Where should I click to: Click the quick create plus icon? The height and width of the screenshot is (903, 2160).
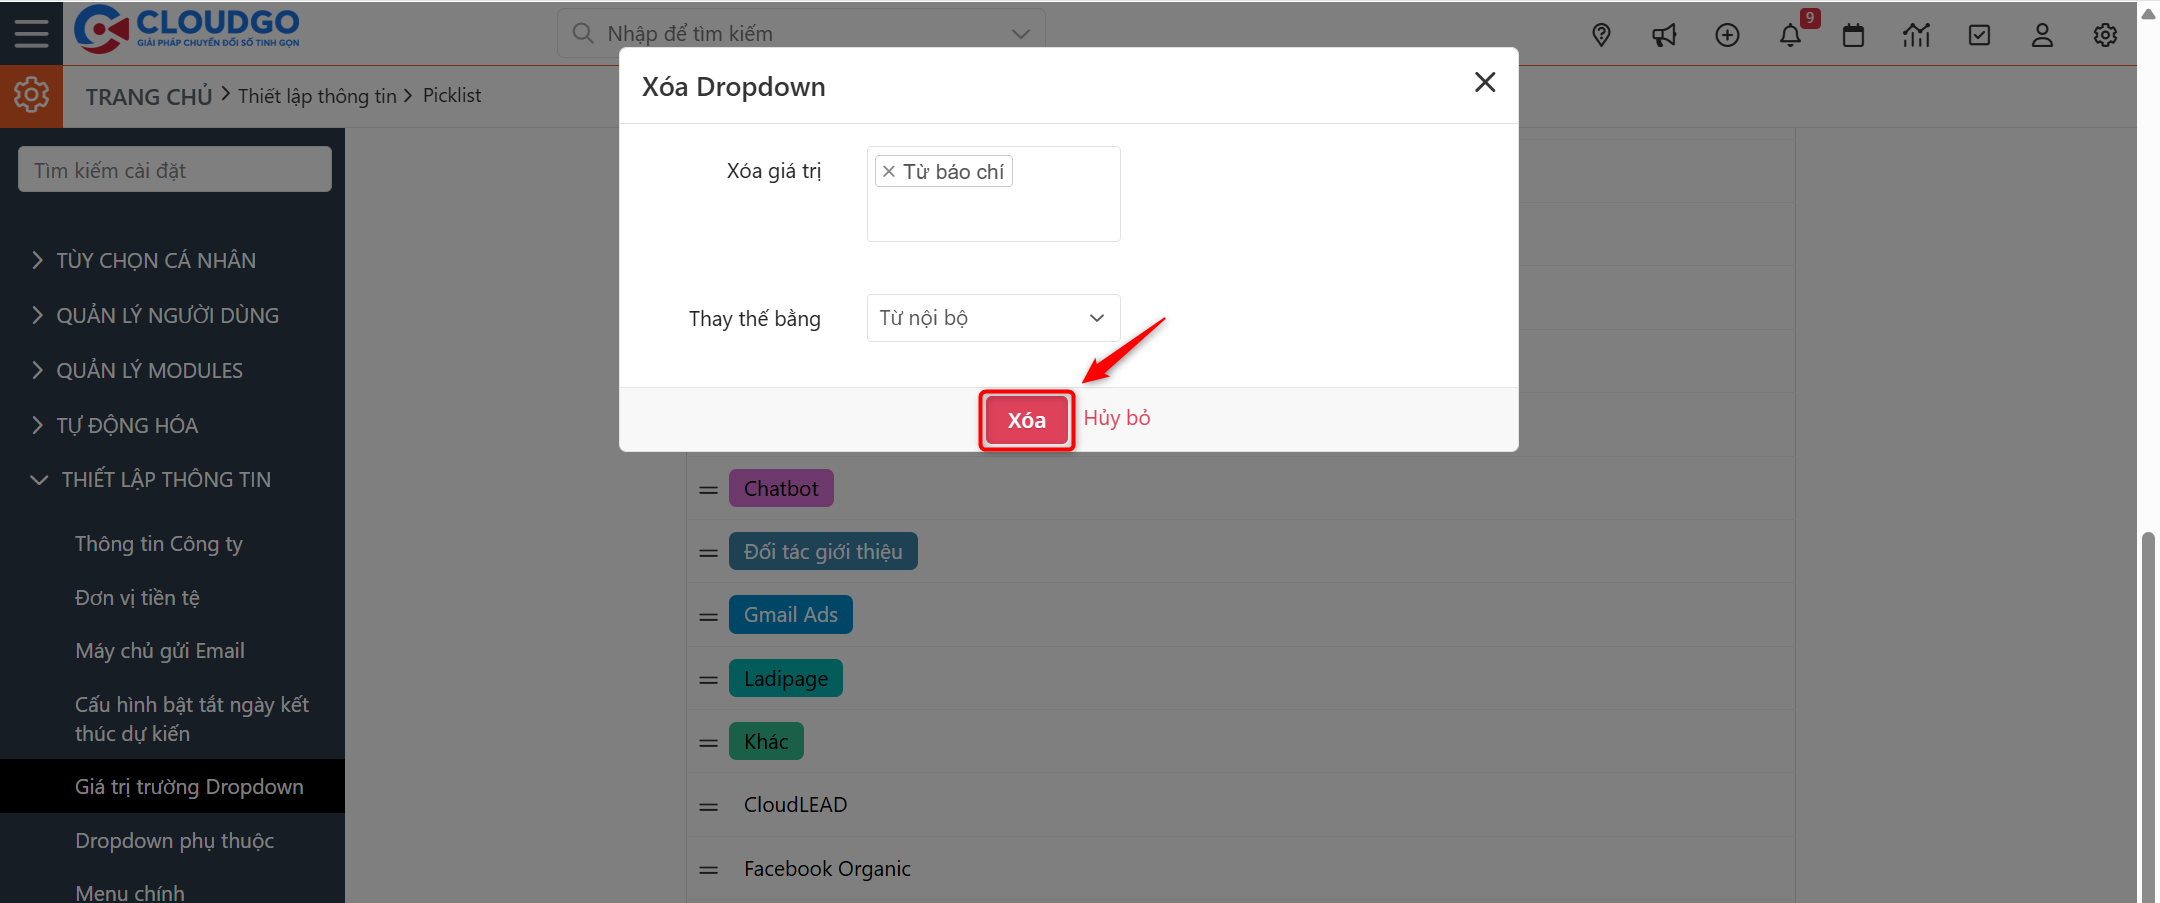(x=1727, y=35)
